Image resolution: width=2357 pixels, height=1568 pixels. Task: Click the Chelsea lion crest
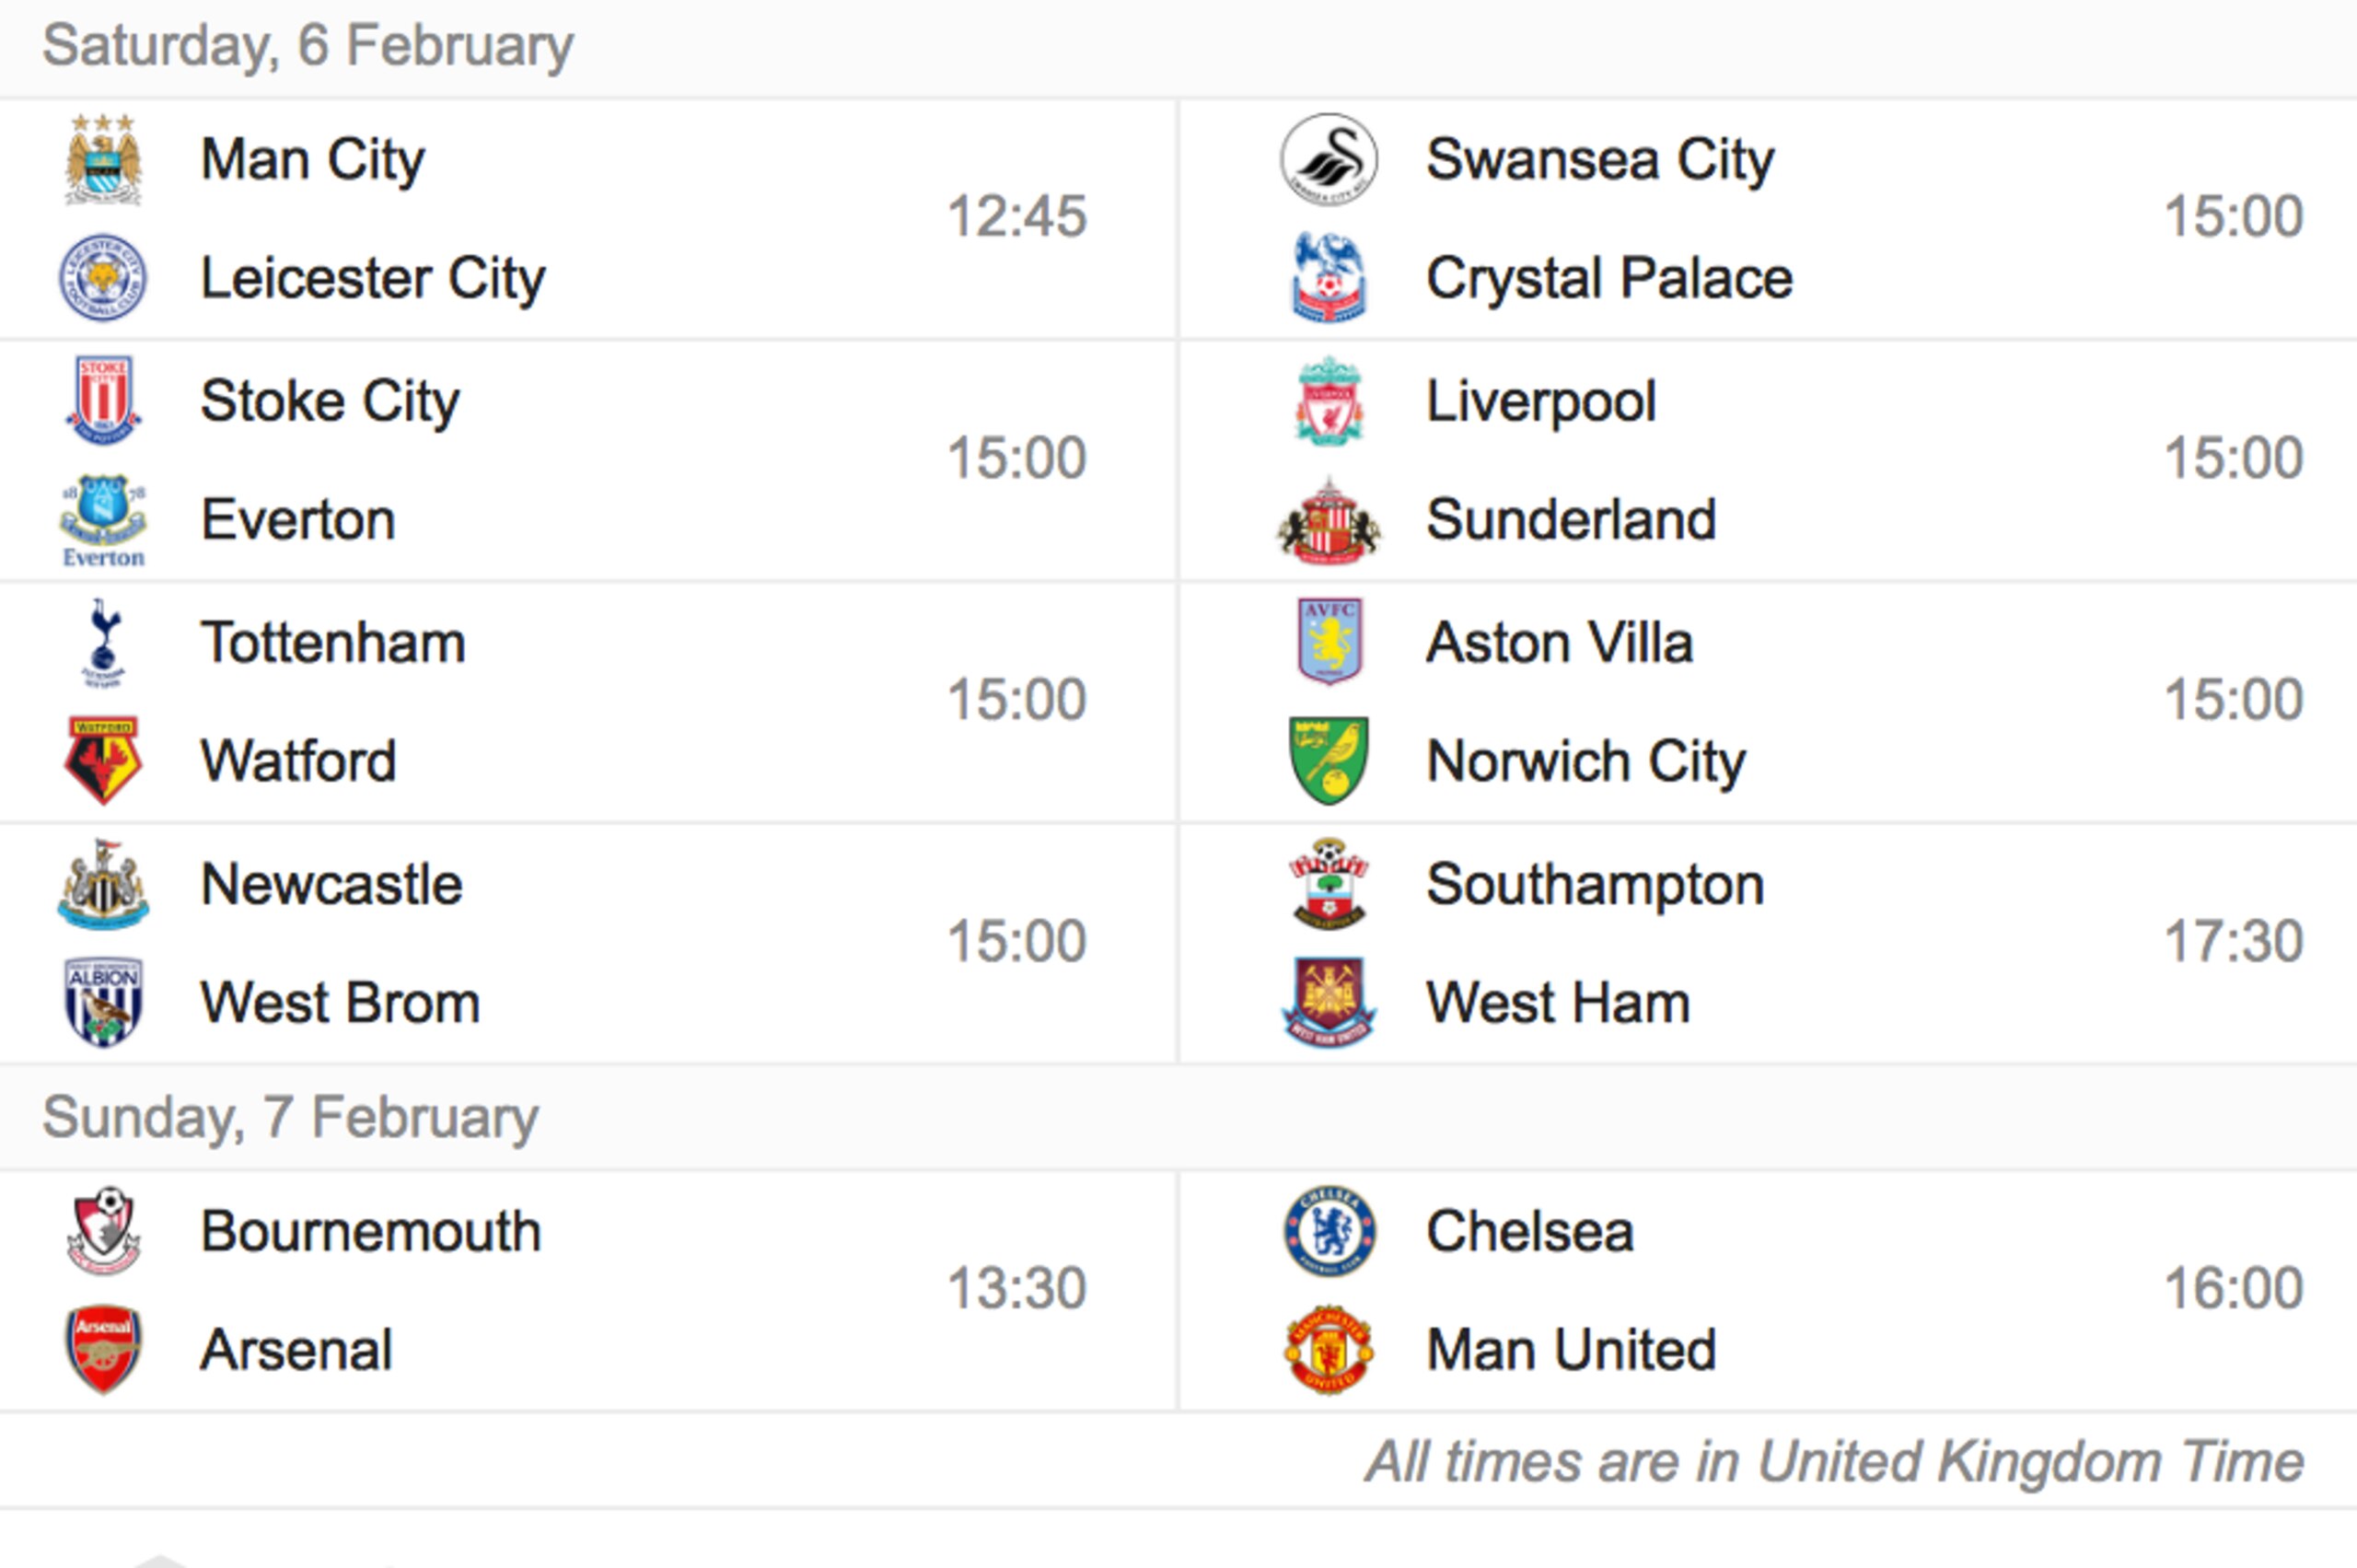pyautogui.click(x=1329, y=1231)
